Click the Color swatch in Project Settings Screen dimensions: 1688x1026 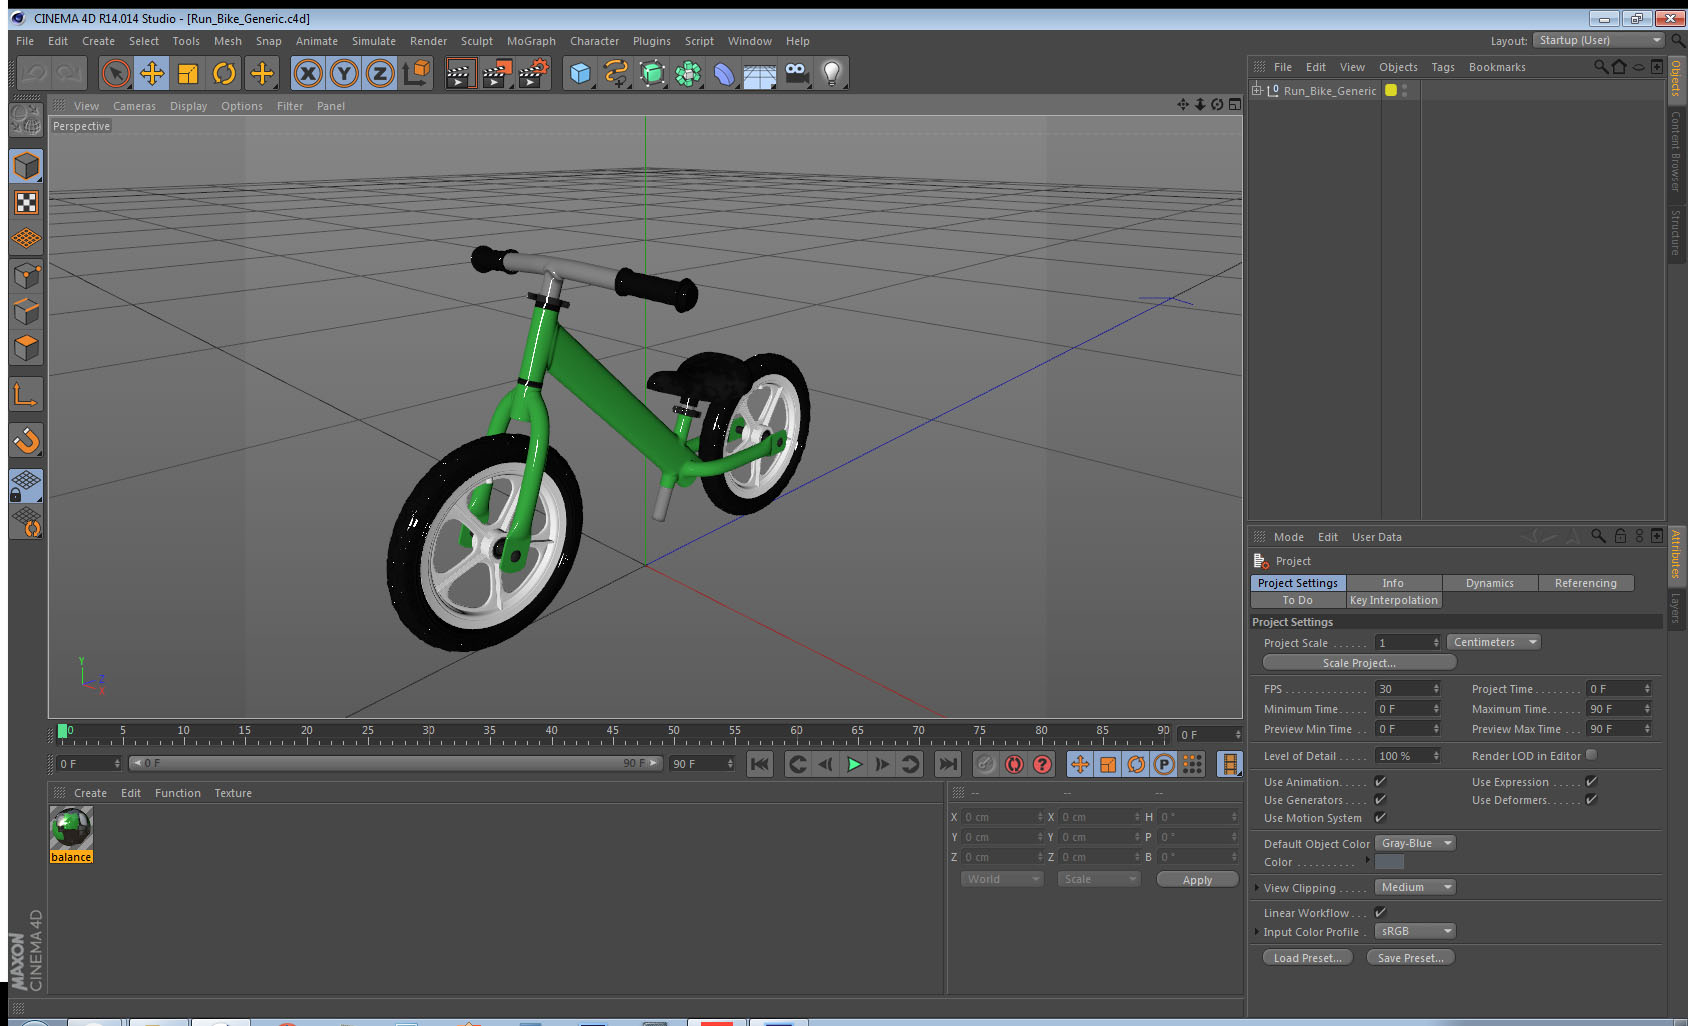(1389, 862)
